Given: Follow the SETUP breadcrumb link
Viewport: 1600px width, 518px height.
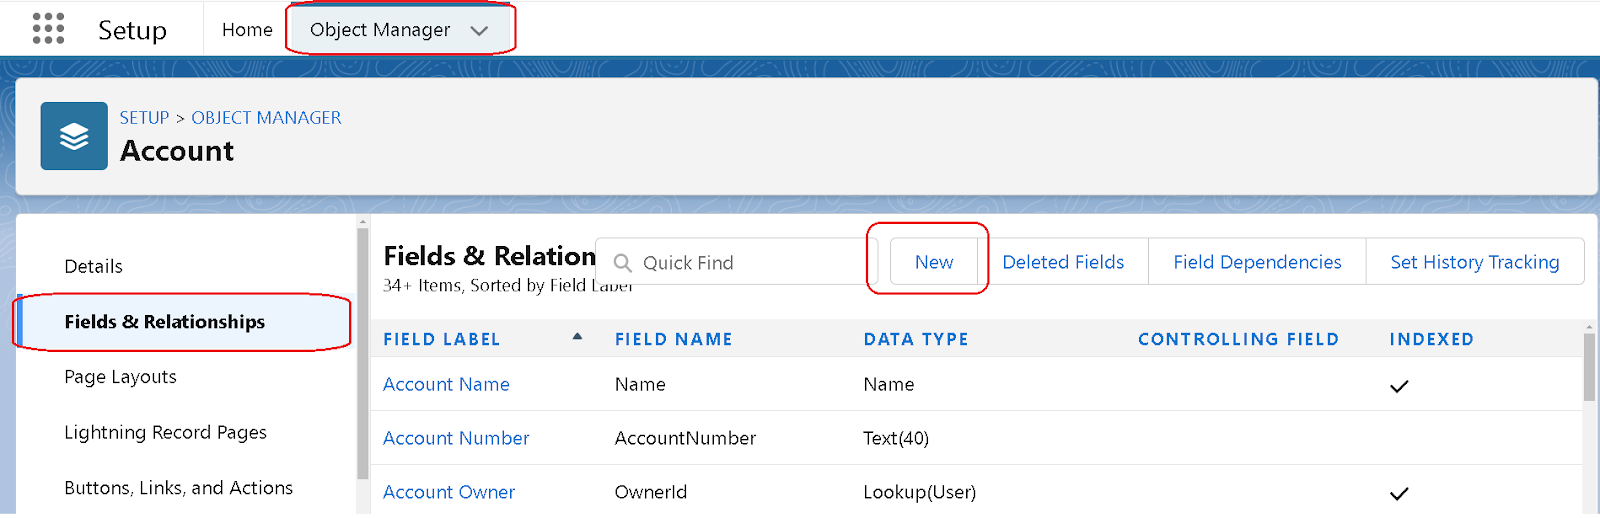Looking at the screenshot, I should [x=144, y=118].
